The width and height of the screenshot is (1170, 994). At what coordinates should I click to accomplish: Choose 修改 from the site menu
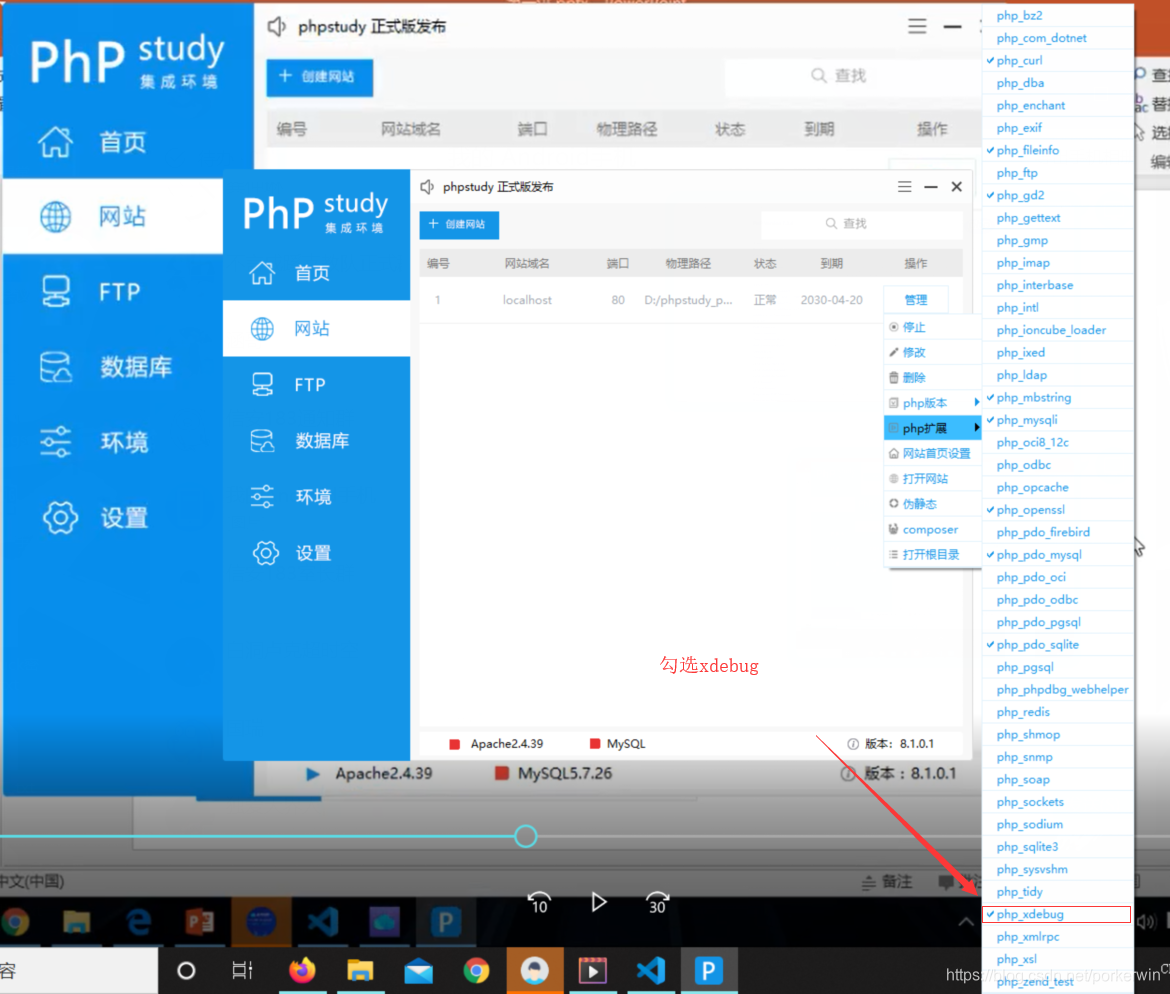coord(933,352)
